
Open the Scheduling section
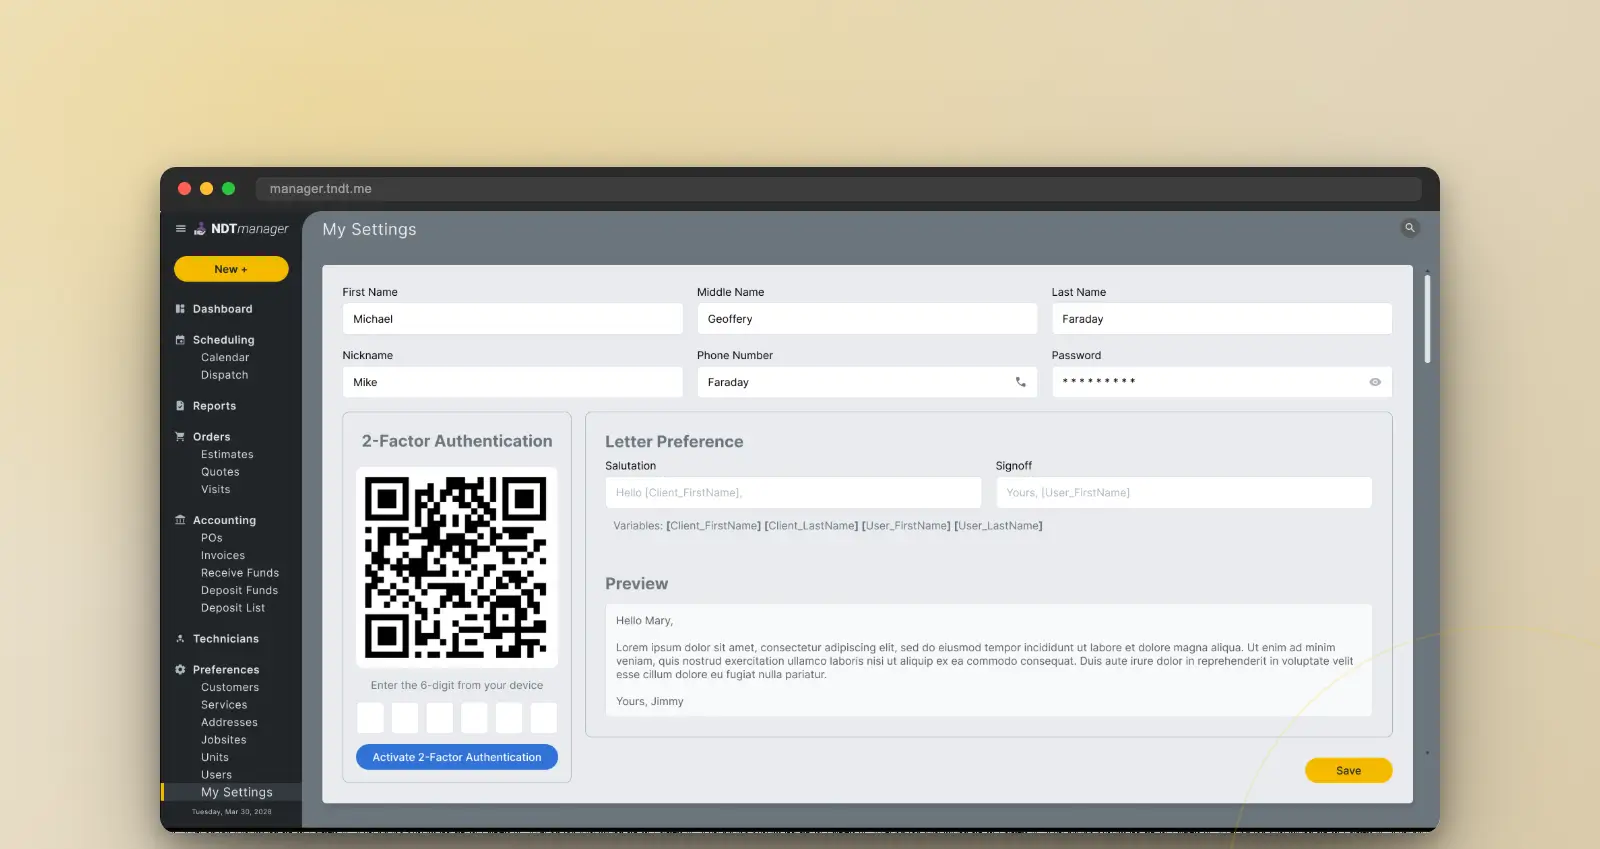pos(223,340)
